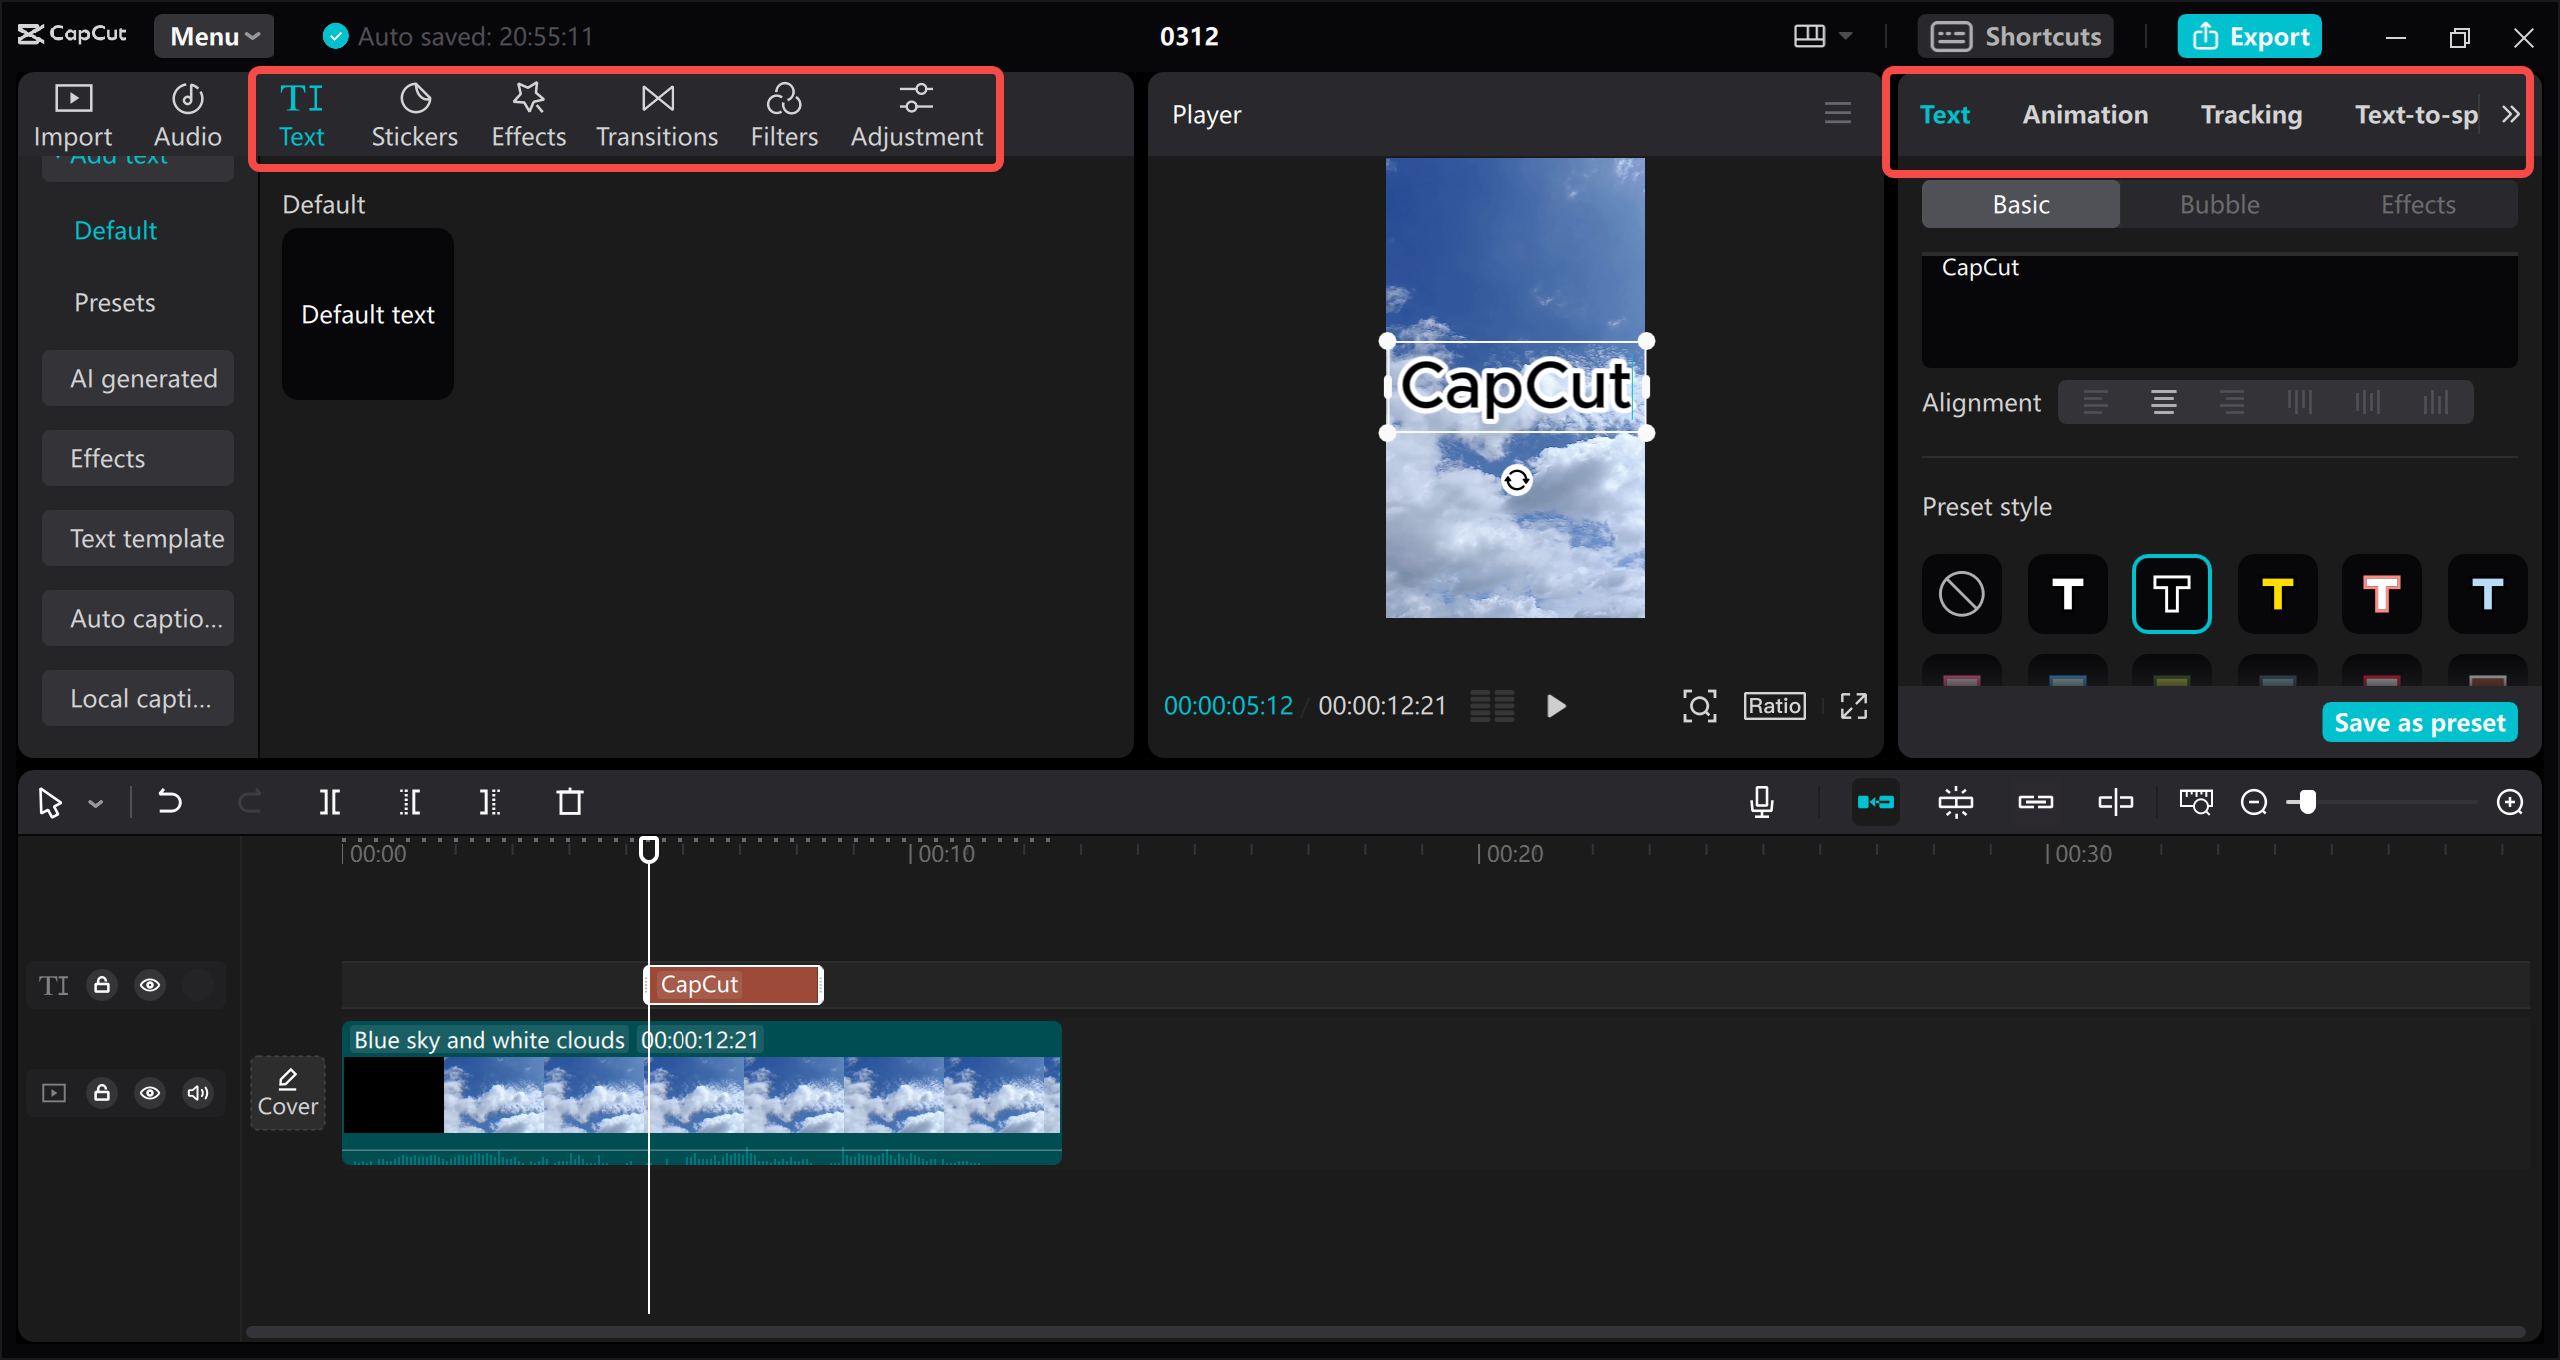
Task: Switch to the Bubble sub-tab
Action: 2219,204
